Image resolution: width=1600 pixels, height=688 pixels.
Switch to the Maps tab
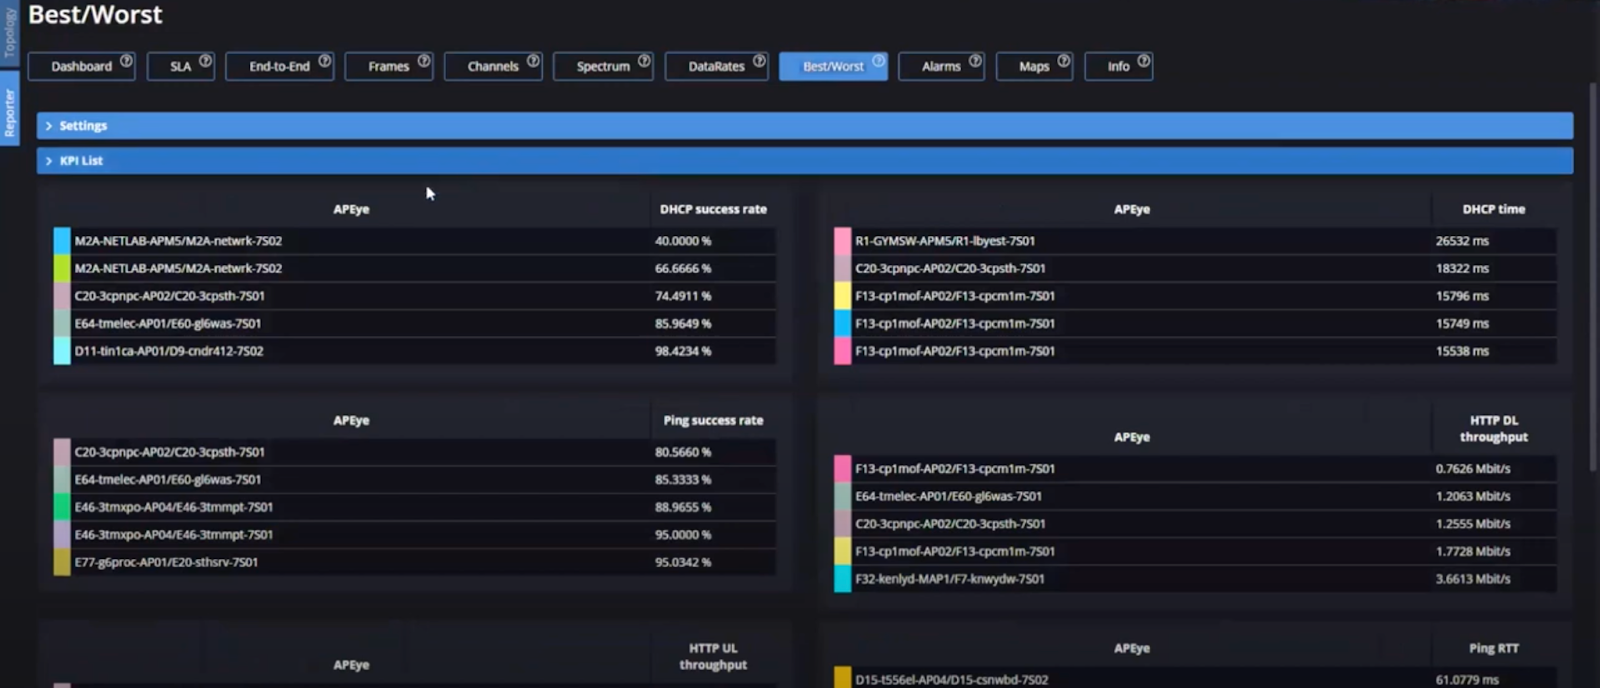tap(1033, 66)
